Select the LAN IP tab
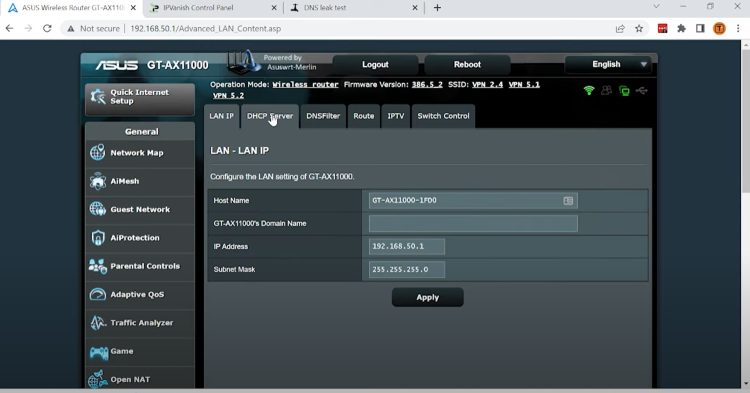750x393 pixels. click(x=221, y=116)
